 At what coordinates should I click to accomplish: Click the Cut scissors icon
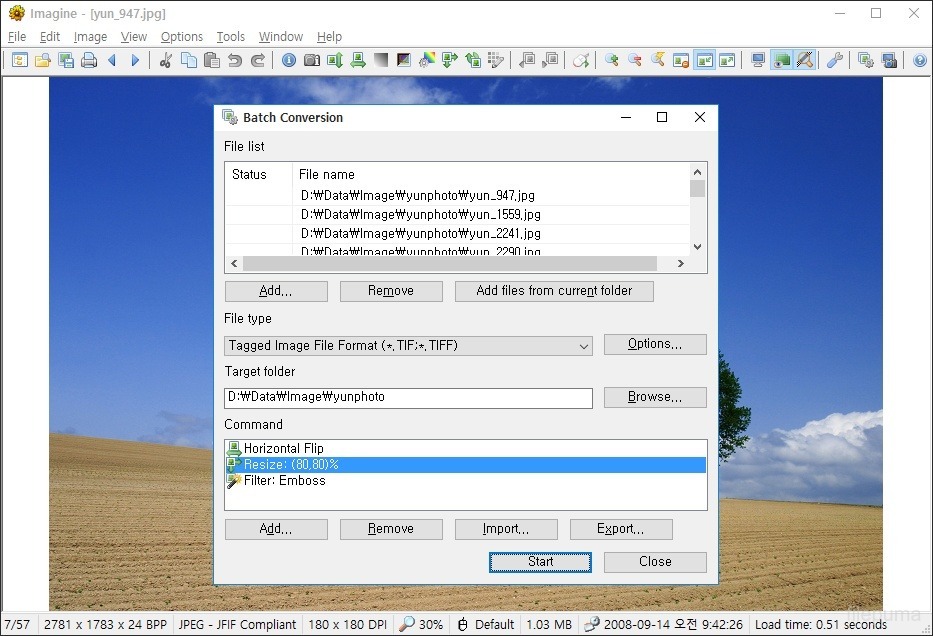pyautogui.click(x=166, y=60)
